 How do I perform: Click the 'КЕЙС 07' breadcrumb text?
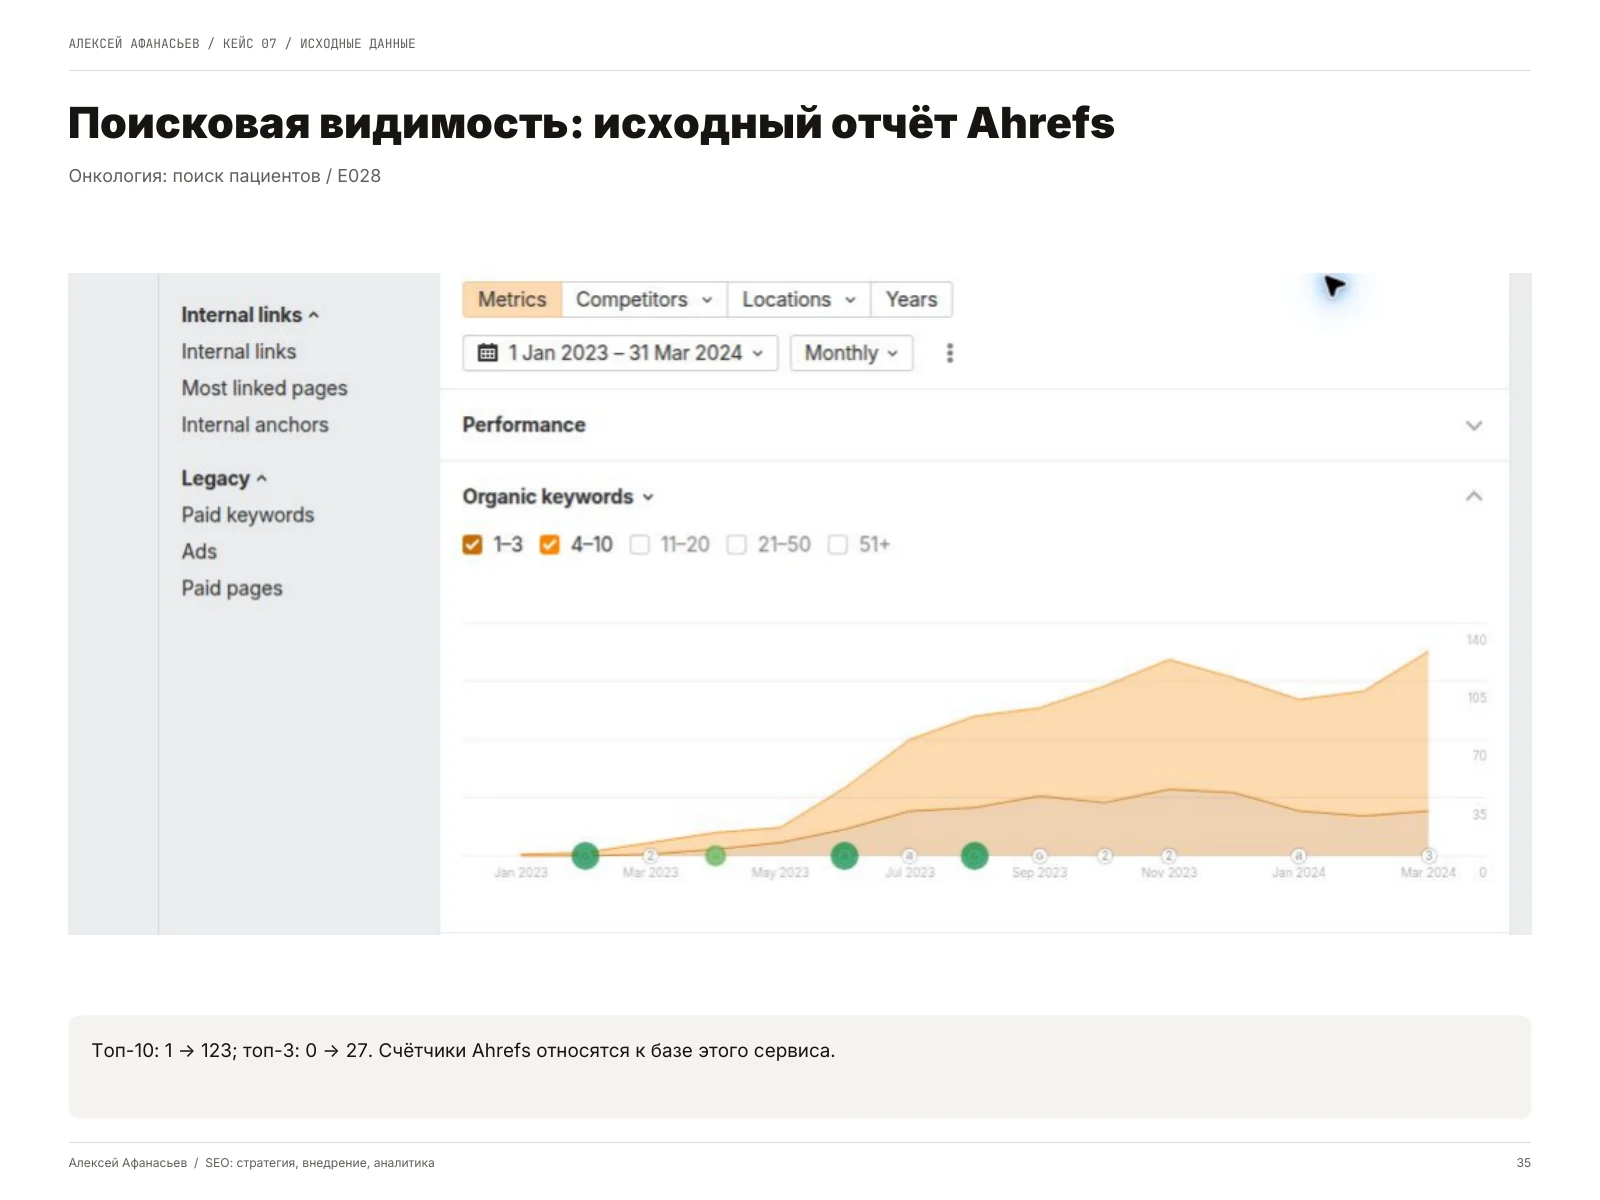(250, 44)
